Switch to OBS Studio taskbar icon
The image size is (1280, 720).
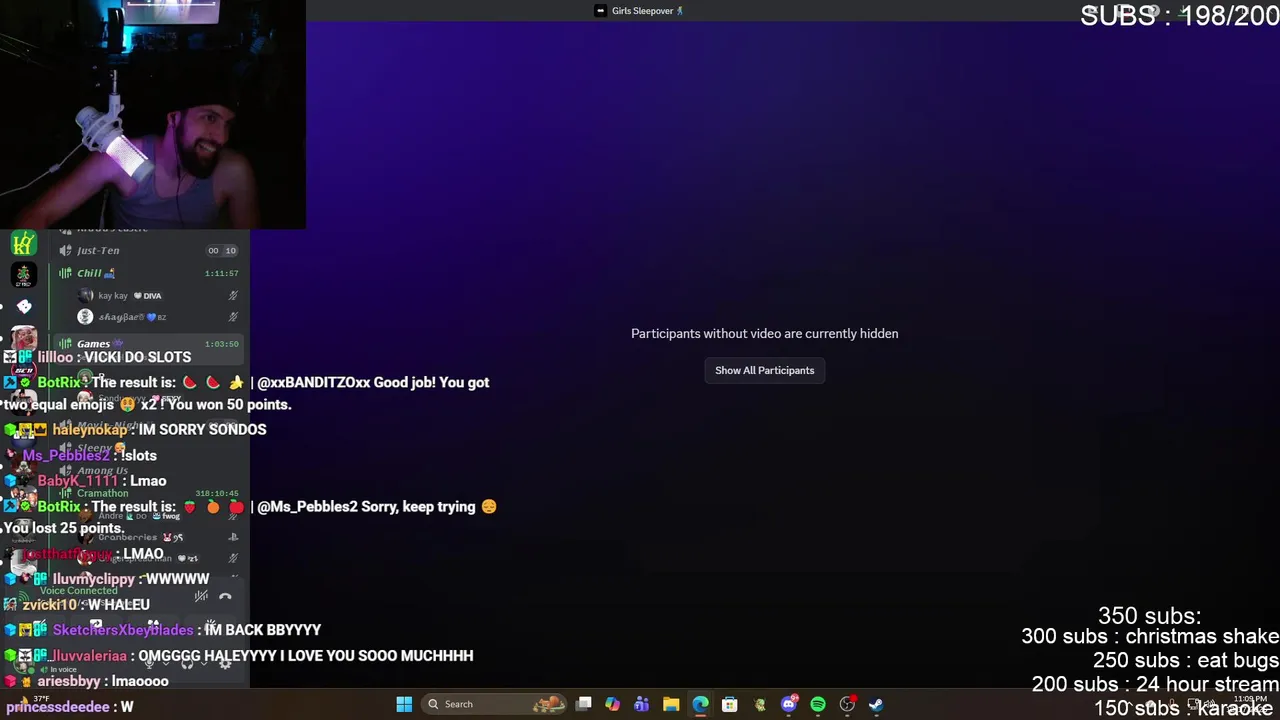[847, 704]
